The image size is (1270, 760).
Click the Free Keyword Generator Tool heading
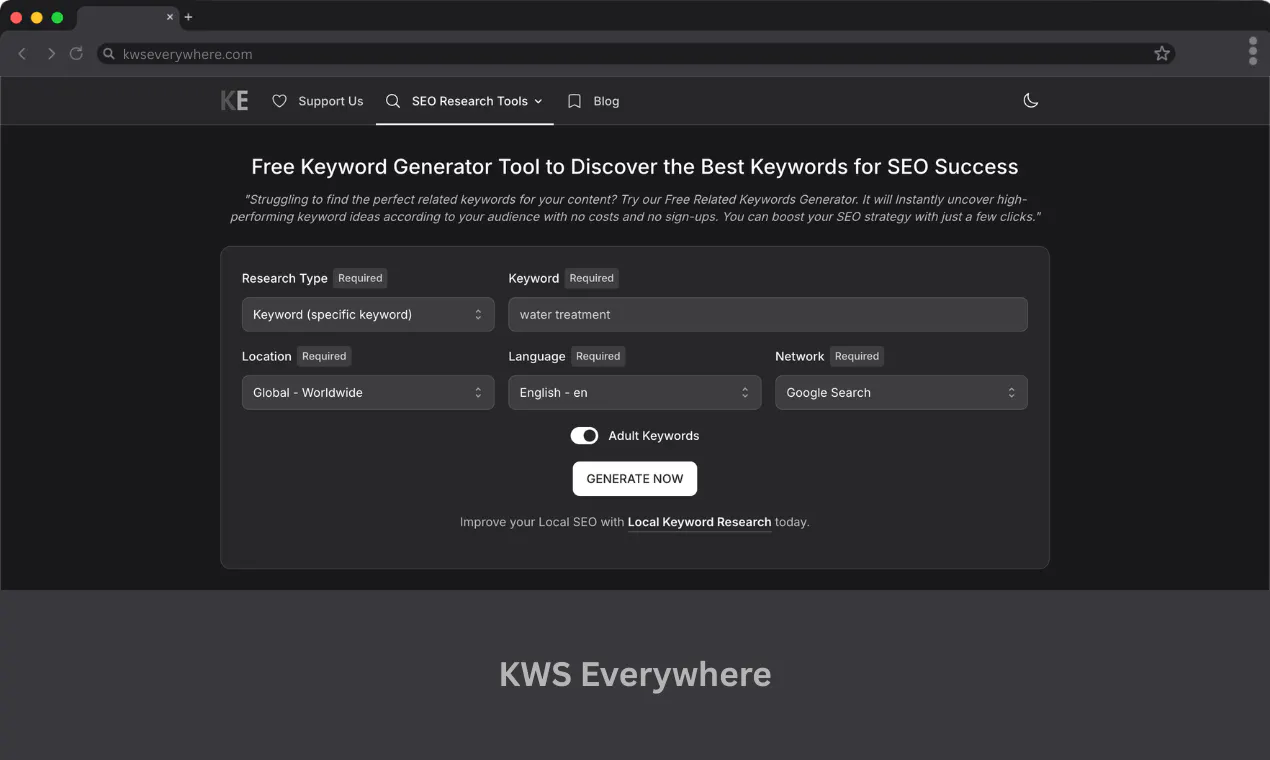pyautogui.click(x=635, y=167)
